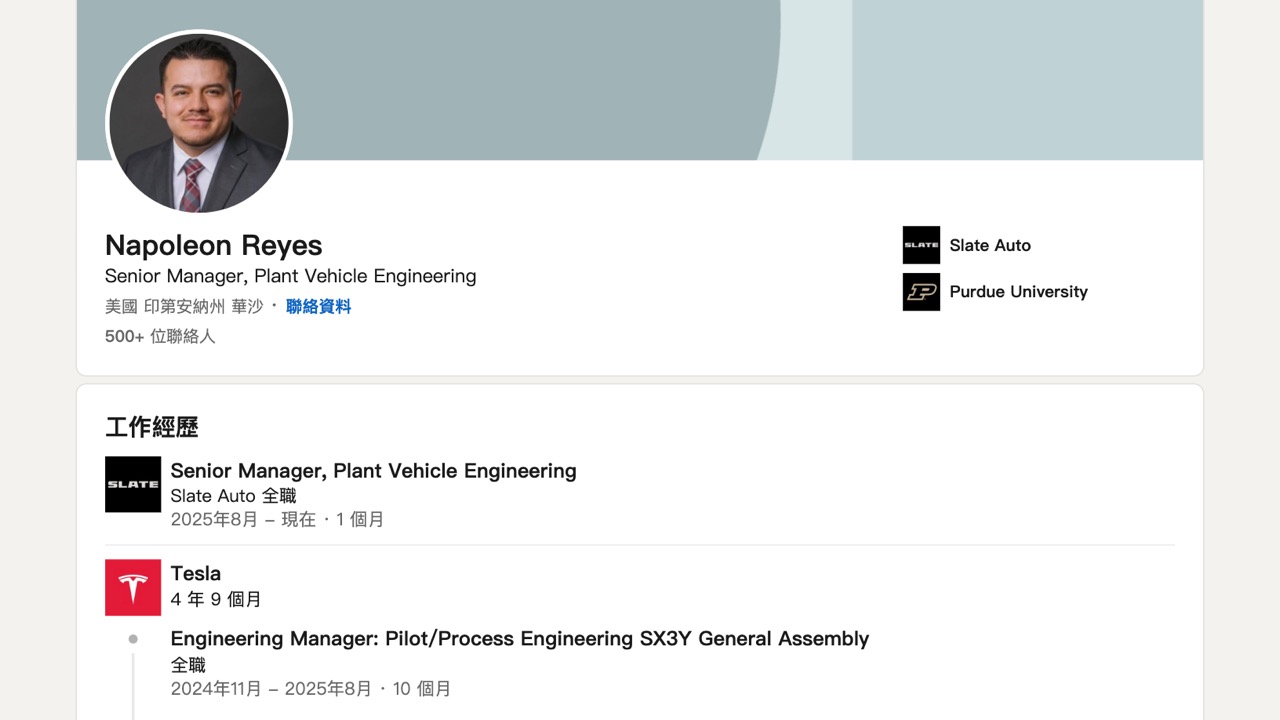Open the profile photo of Napoleon Reyes
The image size is (1280, 720).
(199, 123)
